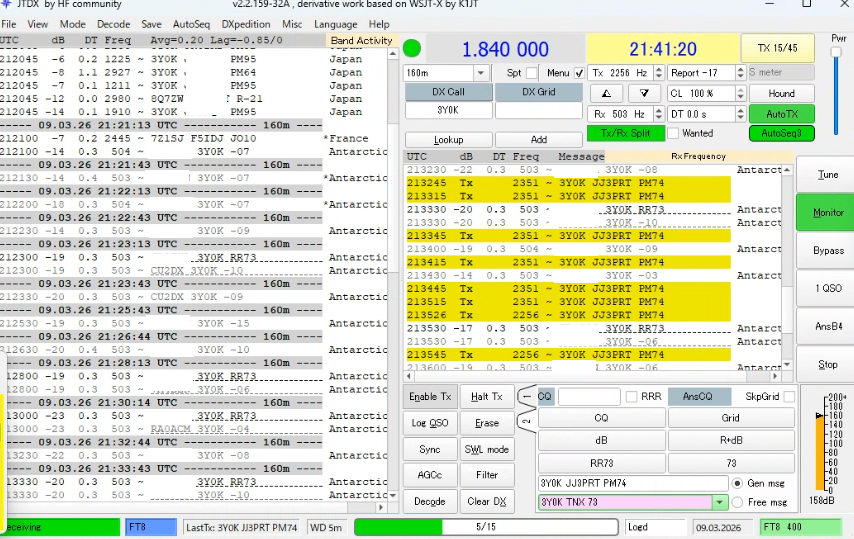
Task: Toggle the green Monitor button
Action: coord(827,212)
